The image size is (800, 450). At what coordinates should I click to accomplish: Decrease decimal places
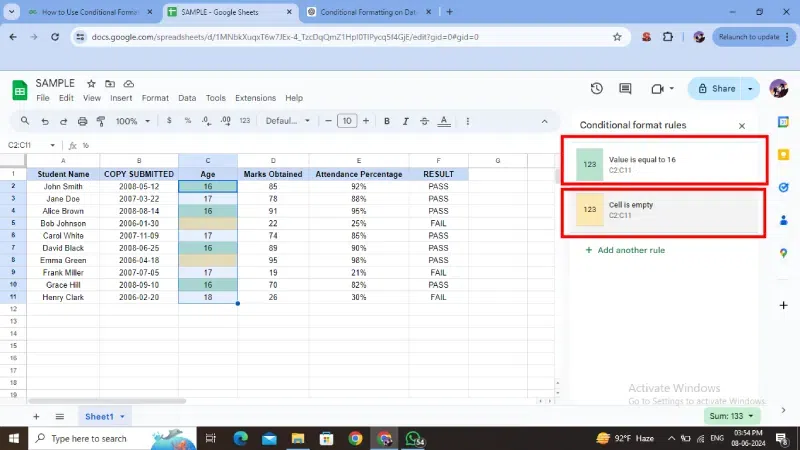pos(206,121)
